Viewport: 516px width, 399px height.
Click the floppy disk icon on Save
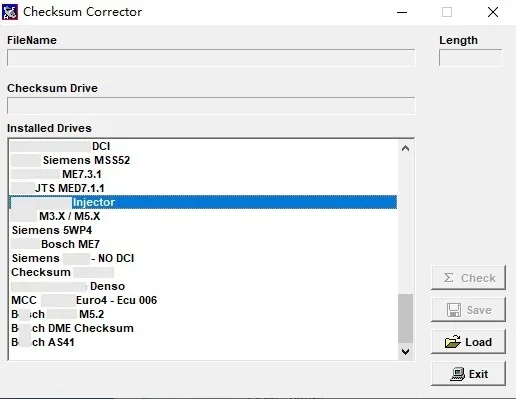click(x=454, y=310)
